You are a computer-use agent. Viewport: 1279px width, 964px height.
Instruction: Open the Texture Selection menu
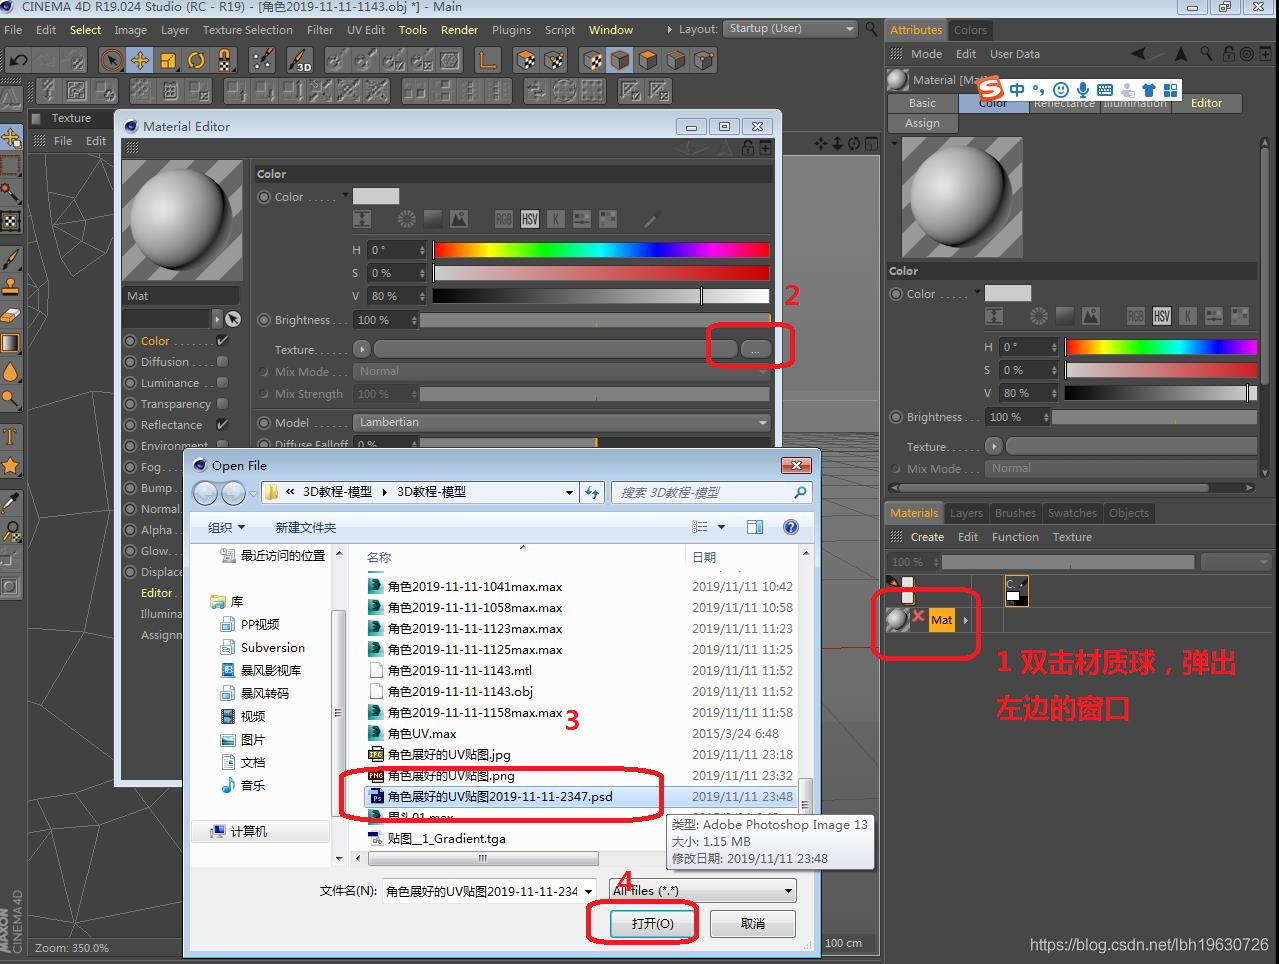point(248,30)
